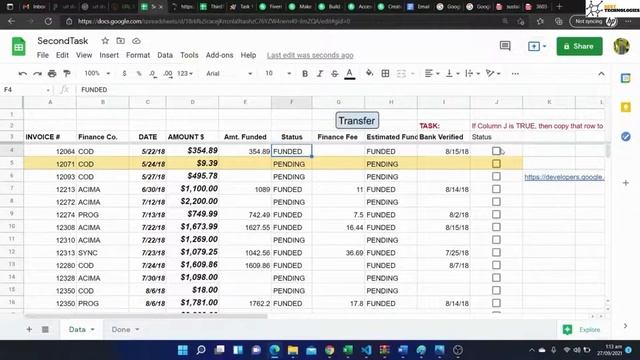Open the Google Sheets home icon

pos(18,46)
